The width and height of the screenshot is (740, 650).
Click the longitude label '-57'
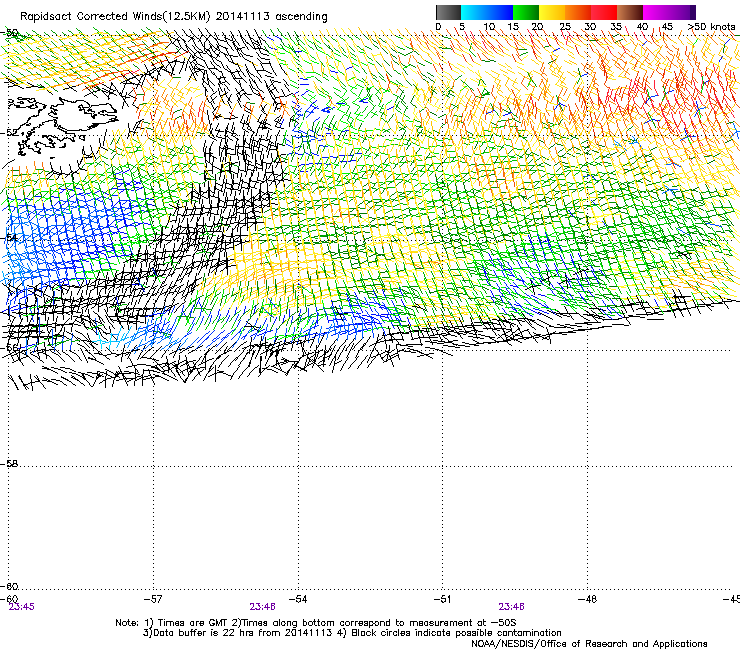tap(153, 599)
